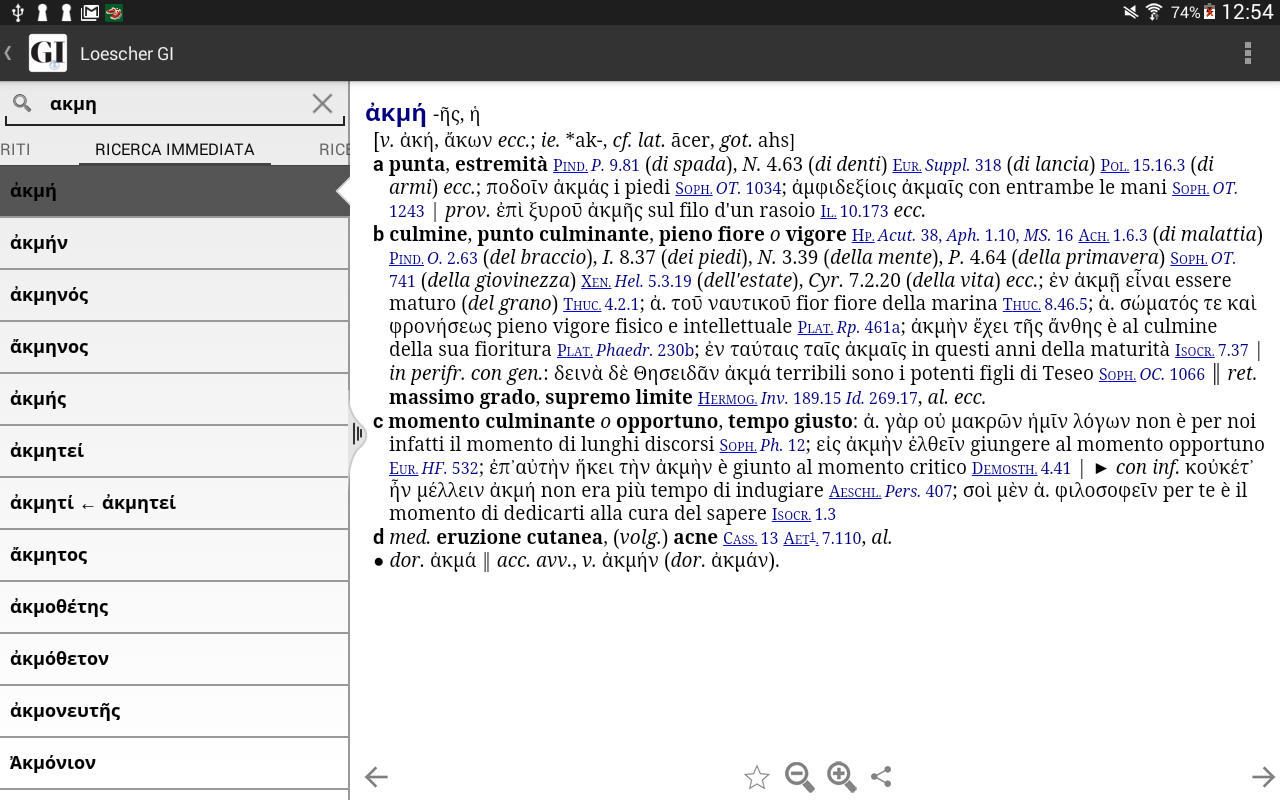This screenshot has width=1280, height=800.
Task: Open the Cass. 13 citation link
Action: [x=751, y=538]
